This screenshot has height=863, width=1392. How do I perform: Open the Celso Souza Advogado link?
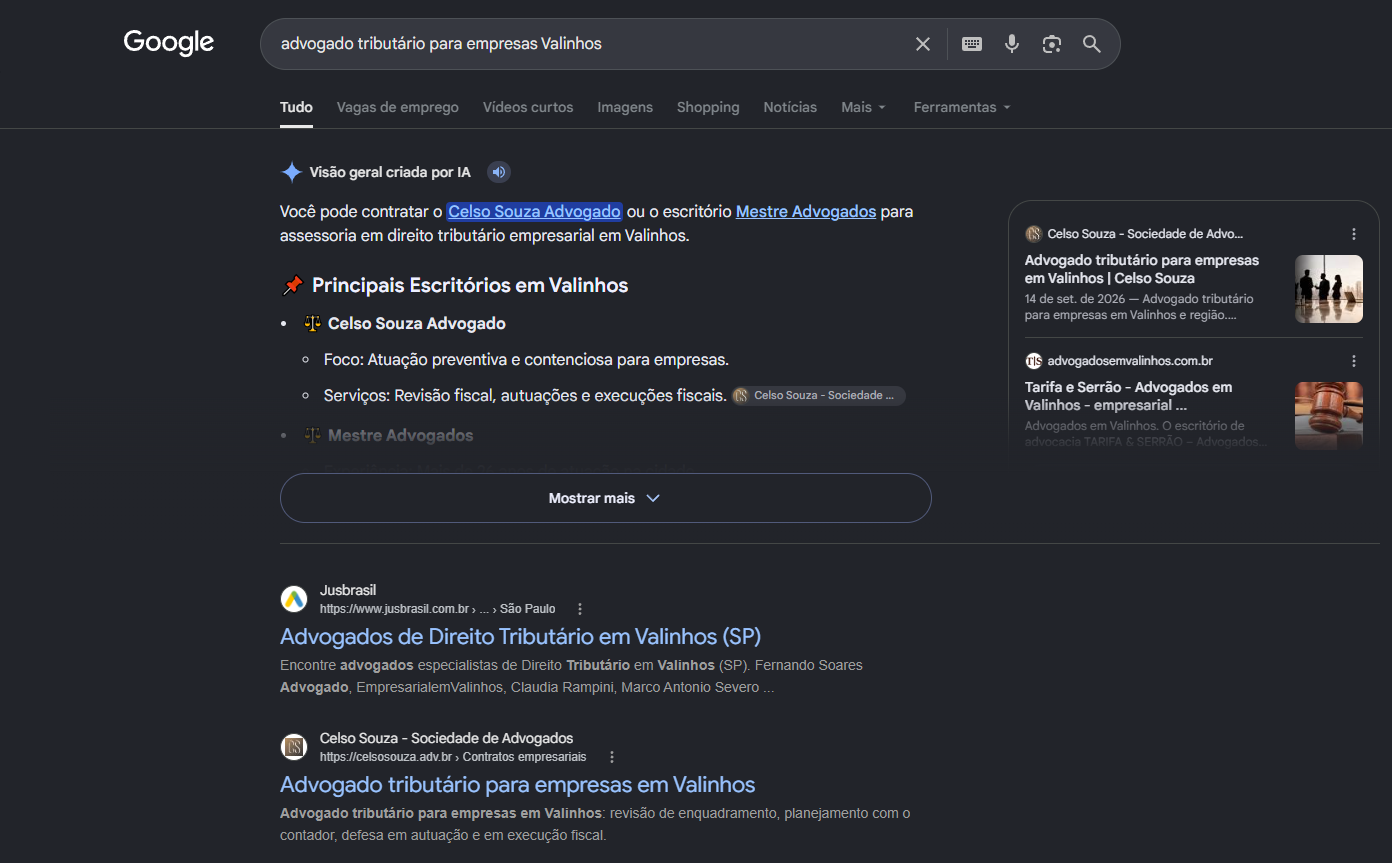pyautogui.click(x=535, y=212)
